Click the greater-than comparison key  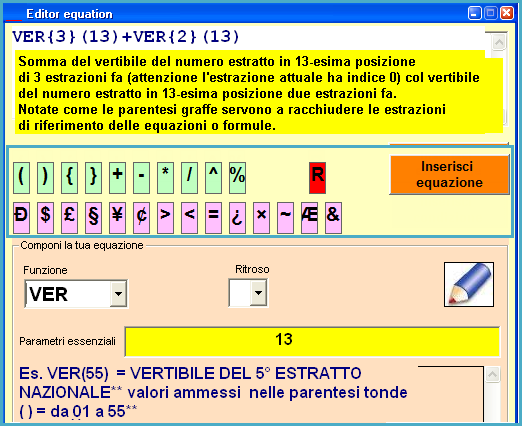[x=165, y=218]
